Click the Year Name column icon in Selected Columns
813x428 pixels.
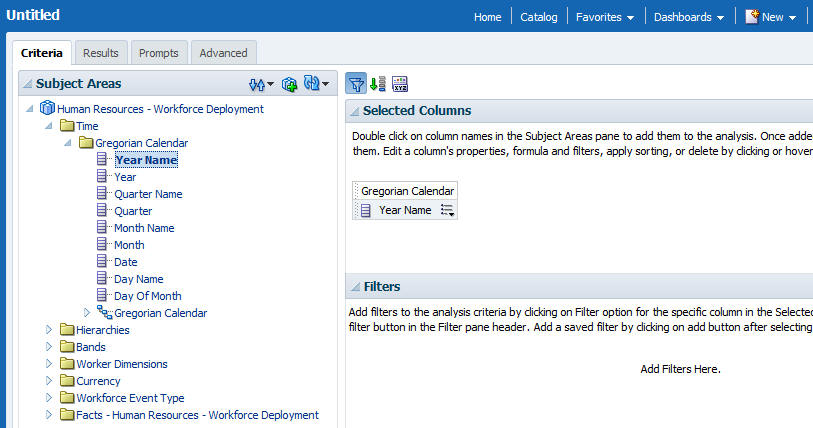366,210
